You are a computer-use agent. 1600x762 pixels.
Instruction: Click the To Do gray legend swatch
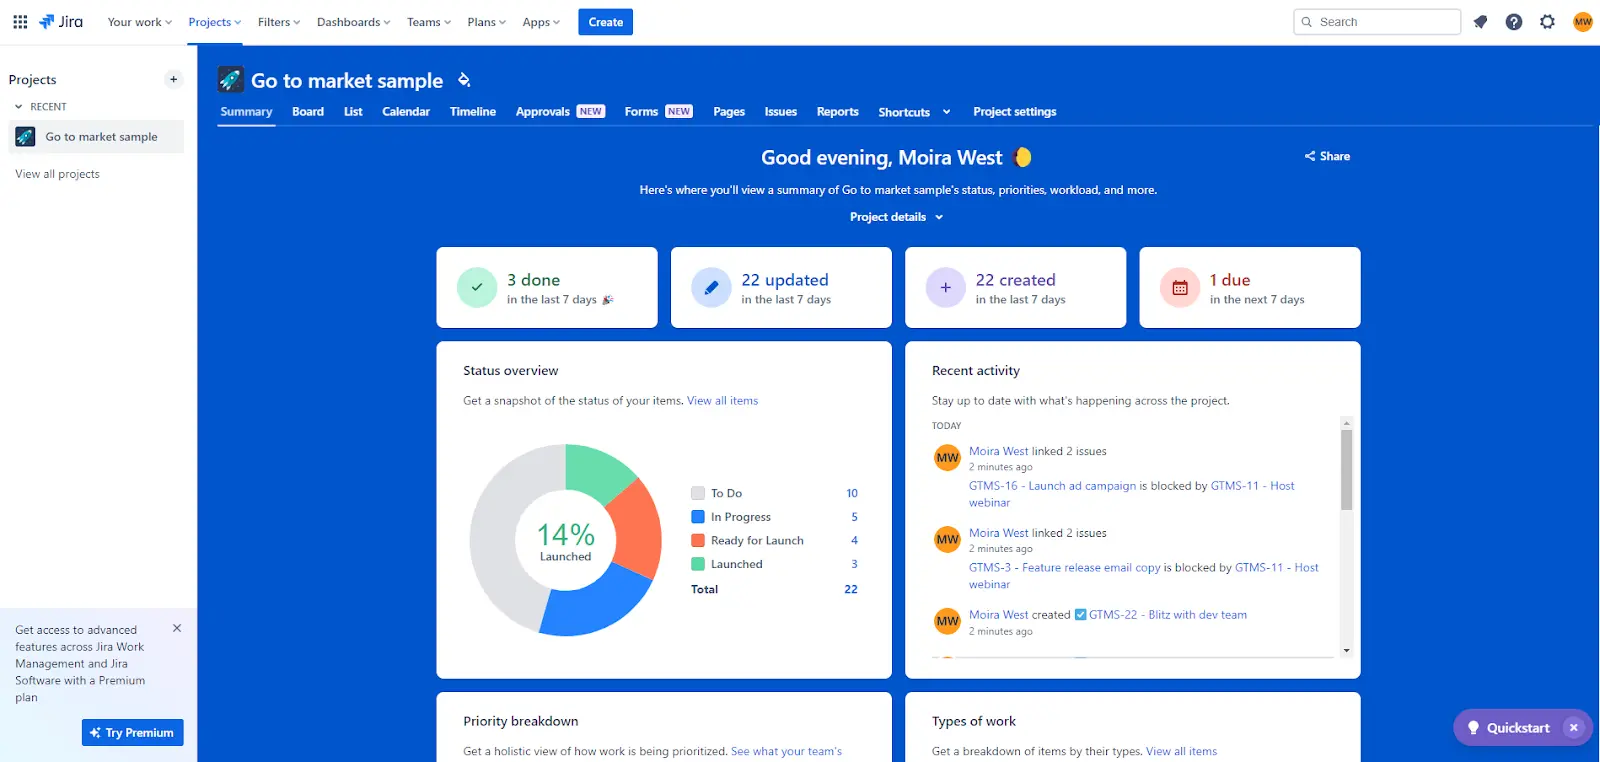click(698, 493)
